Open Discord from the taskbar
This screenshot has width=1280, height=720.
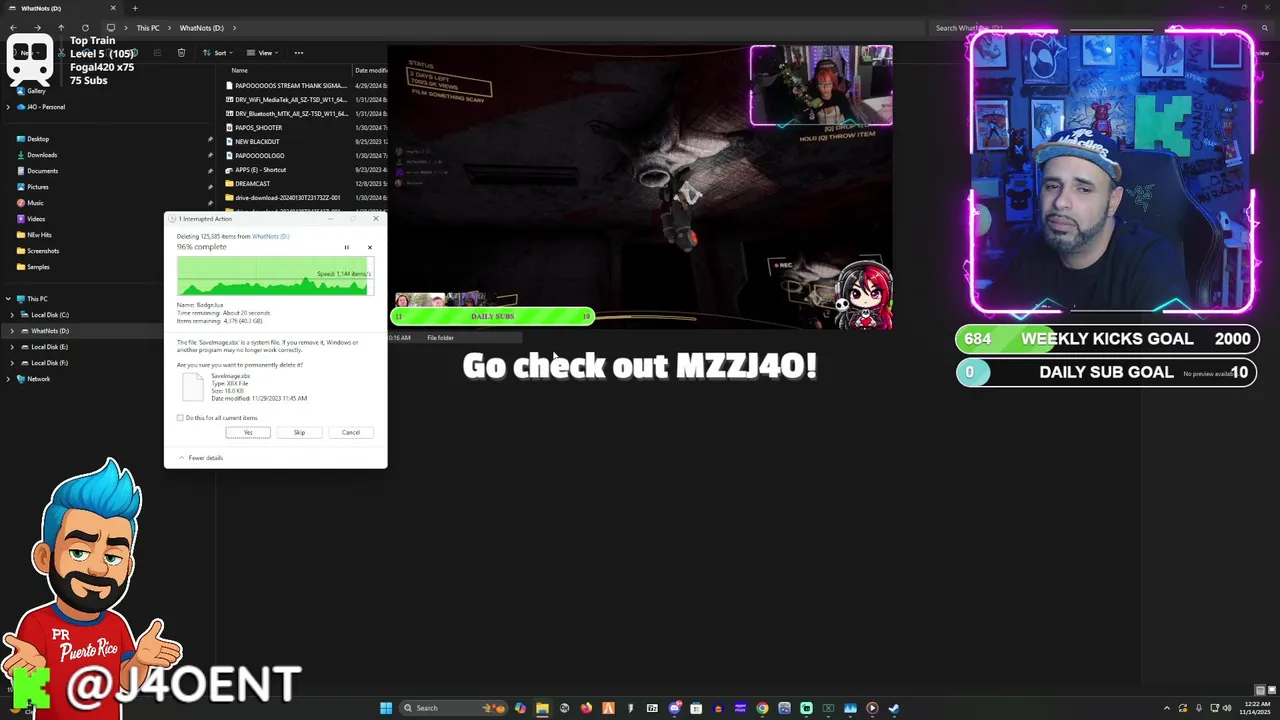pos(674,708)
